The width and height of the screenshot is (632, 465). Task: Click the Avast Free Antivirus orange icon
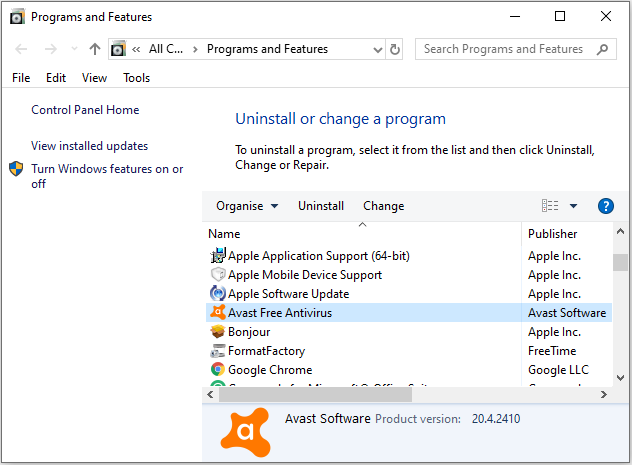pyautogui.click(x=218, y=313)
